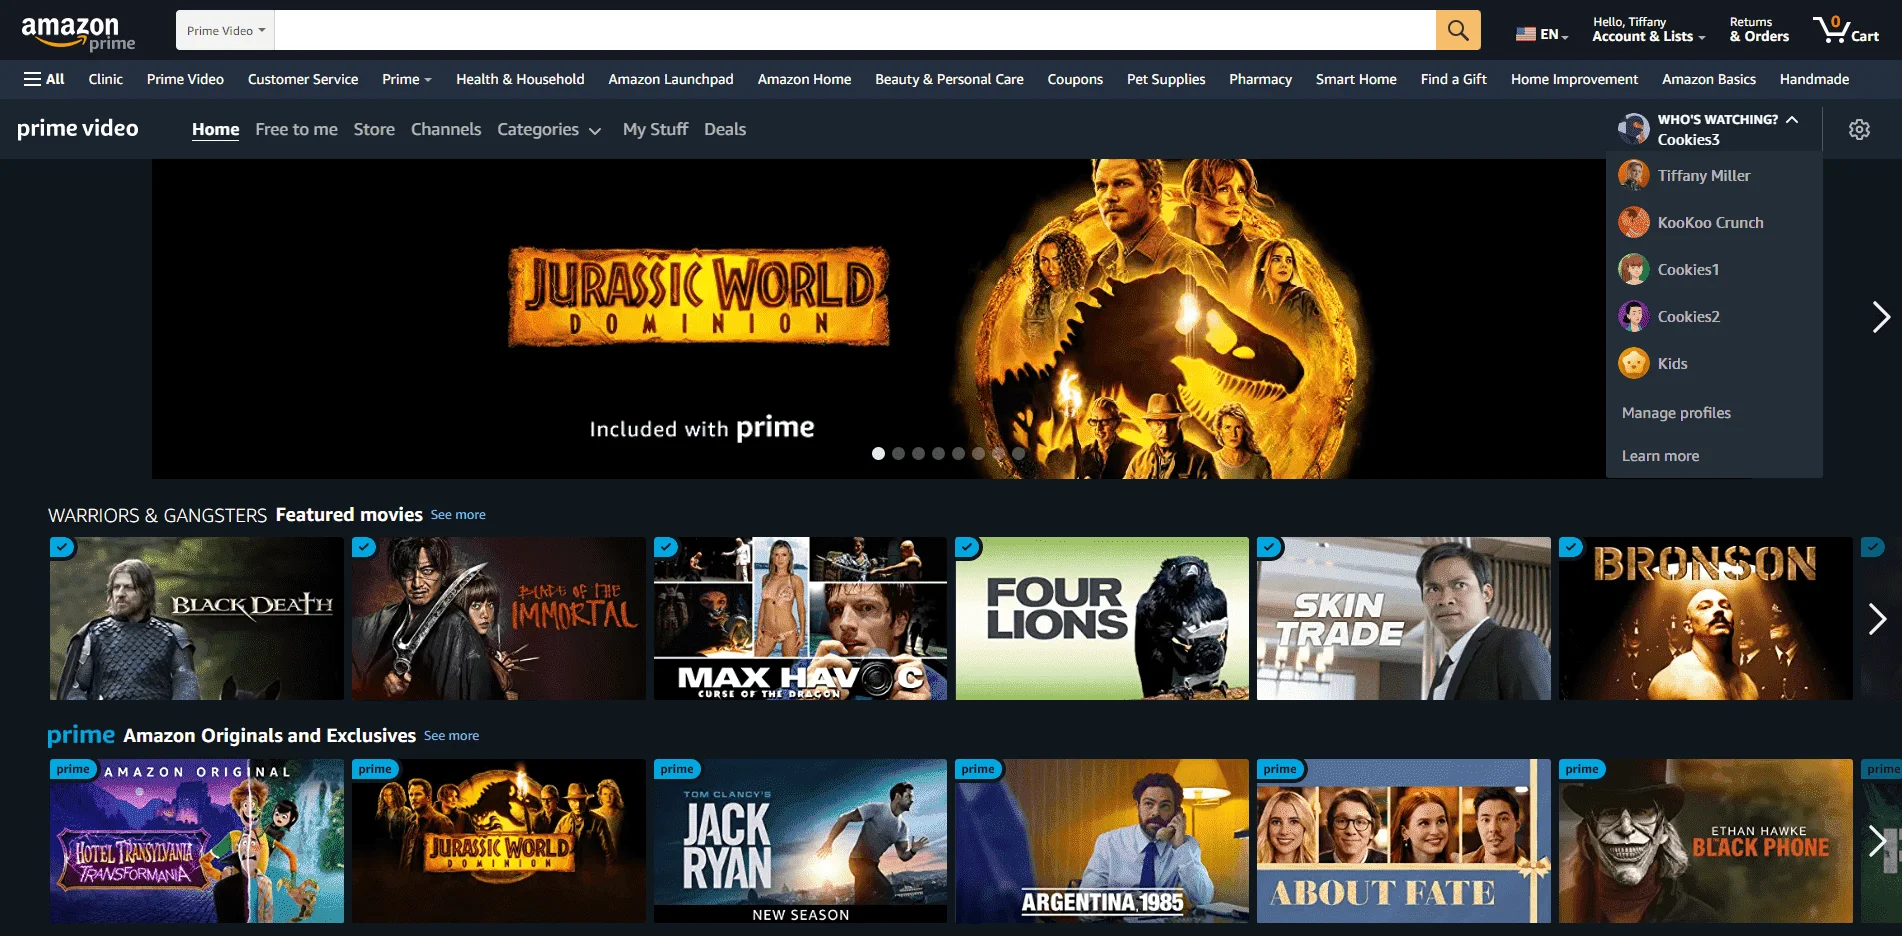The height and width of the screenshot is (936, 1902).
Task: Open the Store tab
Action: coord(374,129)
